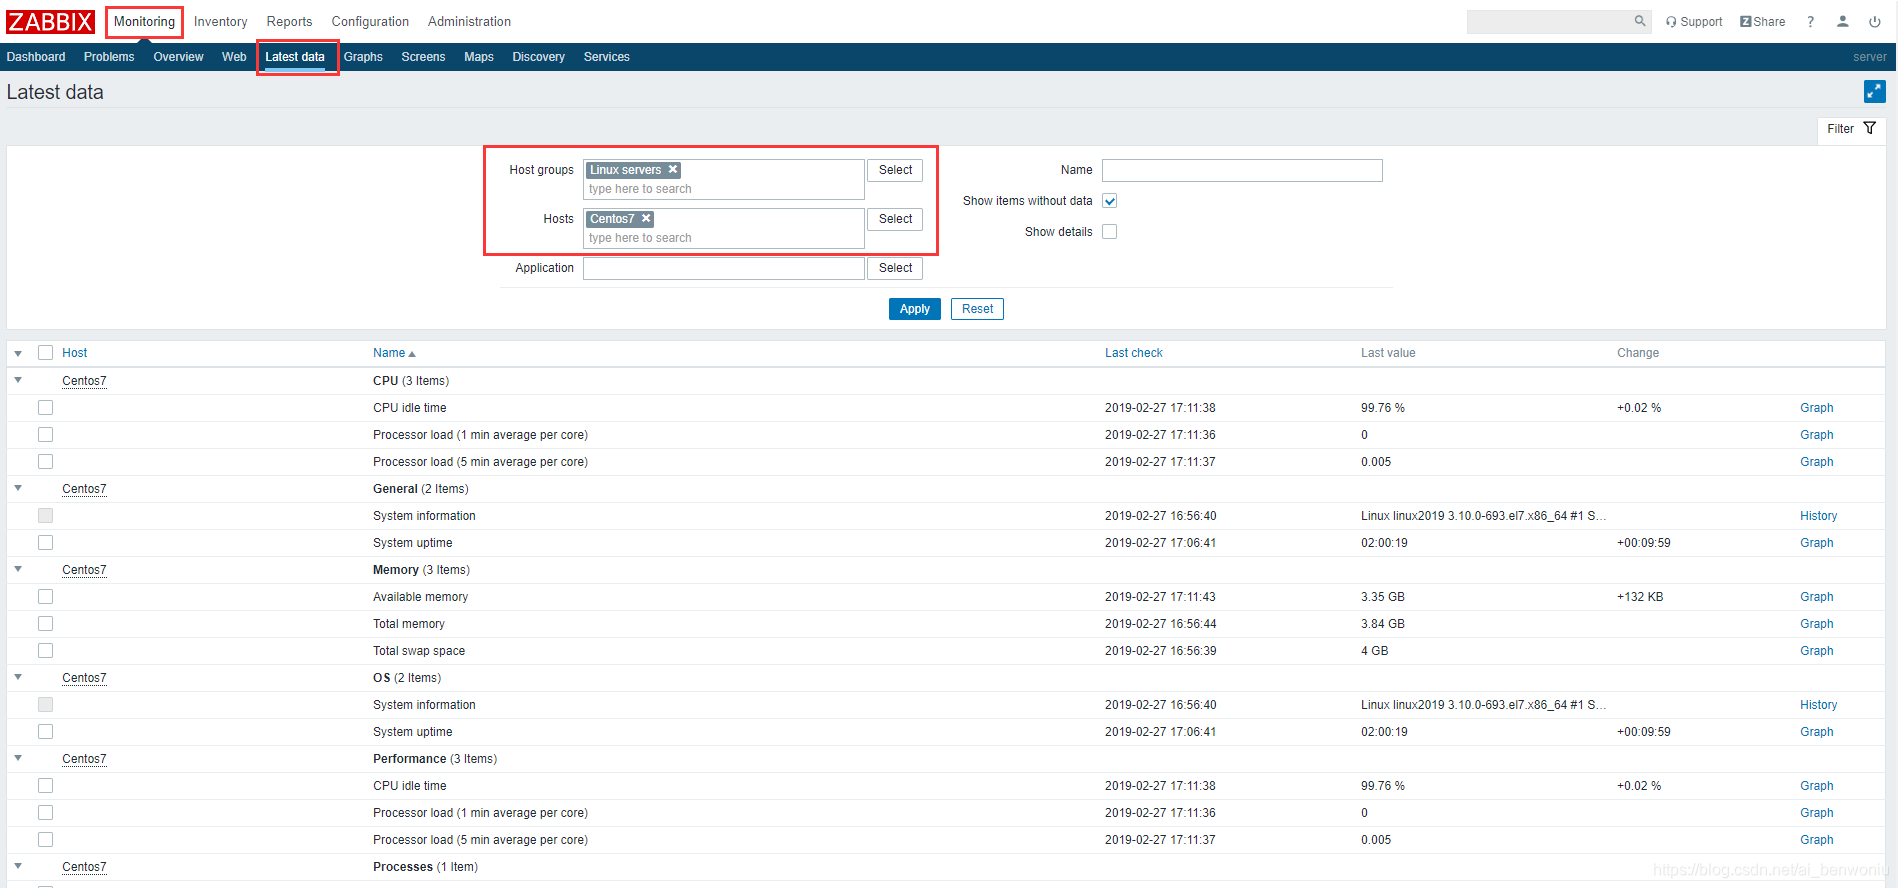Toggle fullscreen mode icon
The width and height of the screenshot is (1898, 888).
tap(1875, 92)
